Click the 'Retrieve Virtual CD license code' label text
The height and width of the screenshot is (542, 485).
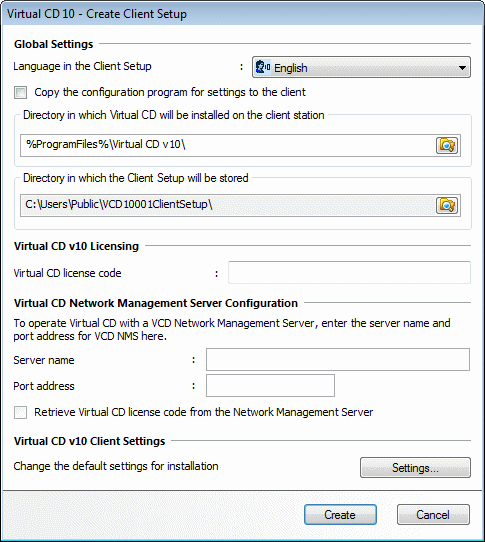pyautogui.click(x=204, y=412)
